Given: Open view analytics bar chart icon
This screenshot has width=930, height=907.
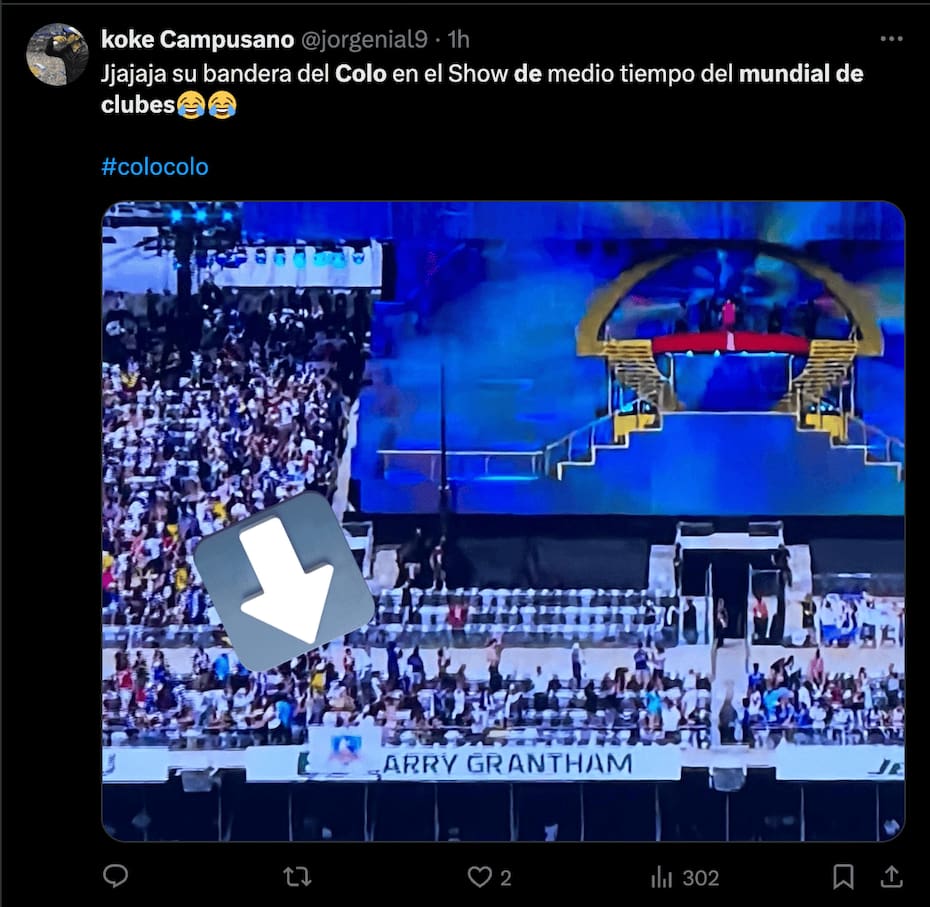Looking at the screenshot, I should coord(661,877).
